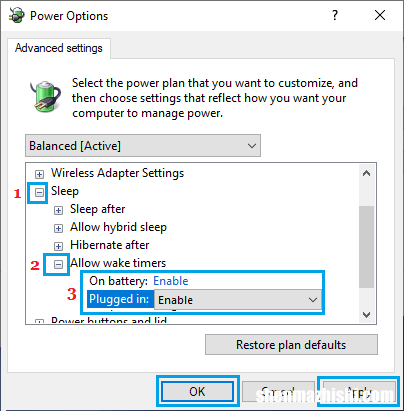Screen dimensions: 404x411
Task: Click the settings list scroll down arrow
Action: (366, 315)
